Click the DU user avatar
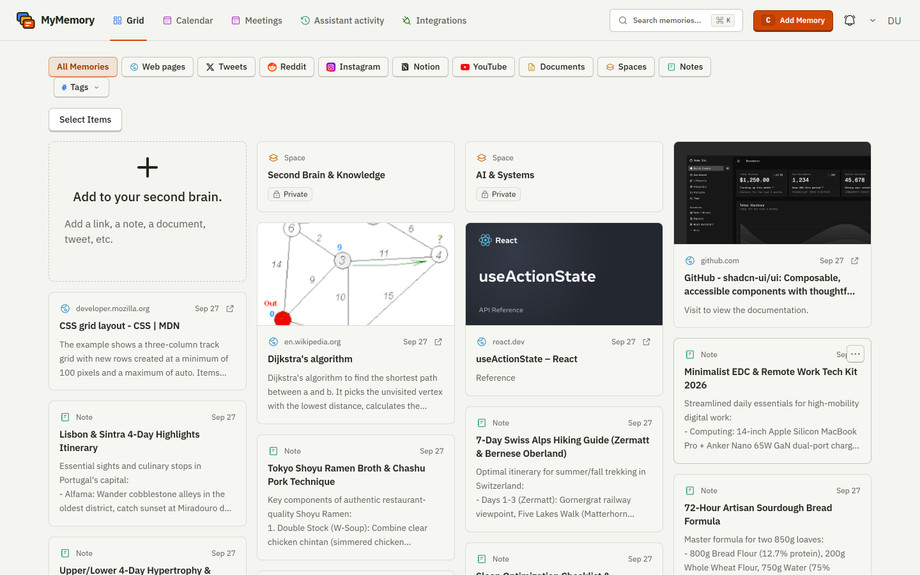 (894, 21)
